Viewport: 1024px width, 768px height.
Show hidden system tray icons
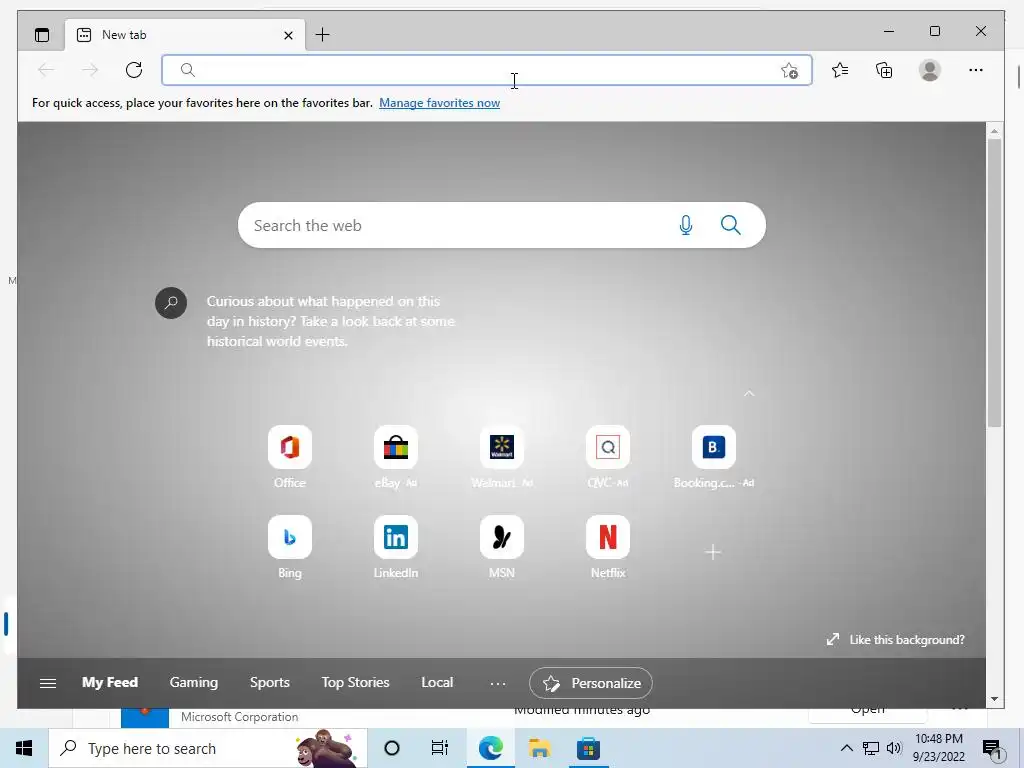846,748
